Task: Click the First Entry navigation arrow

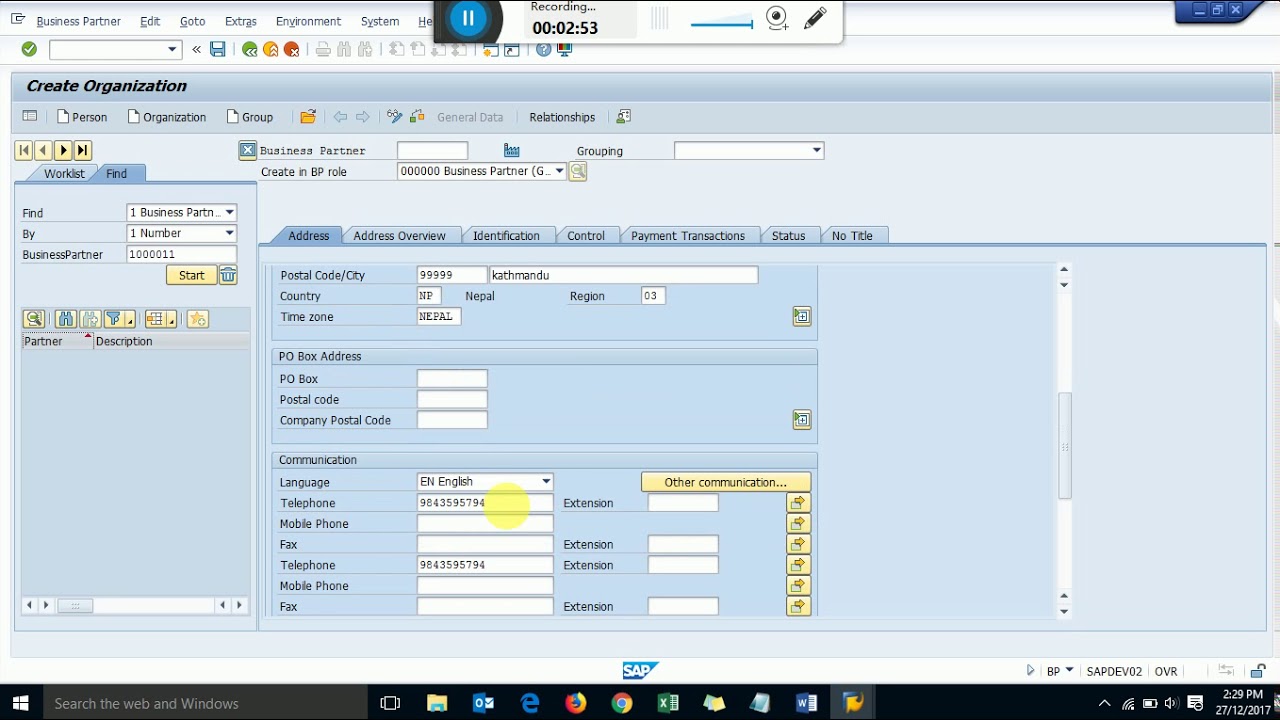Action: pyautogui.click(x=23, y=150)
